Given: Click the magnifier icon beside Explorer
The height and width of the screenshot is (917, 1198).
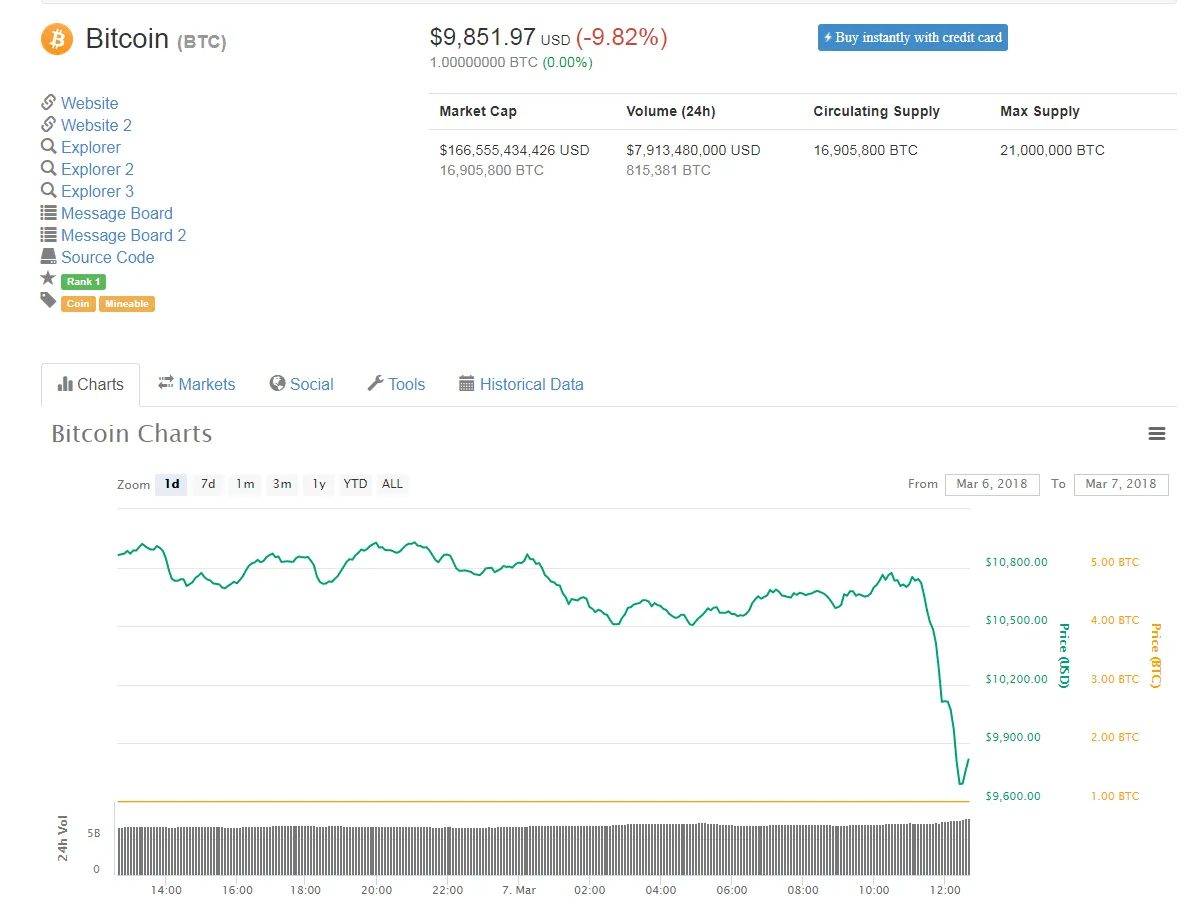Looking at the screenshot, I should coord(48,146).
